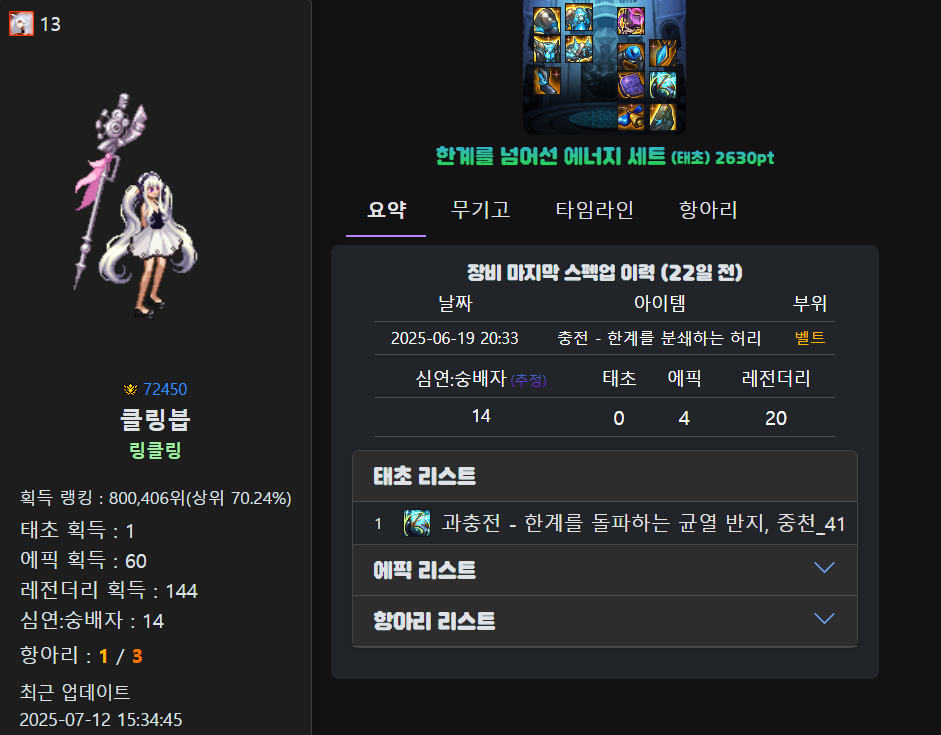Viewport: 941px width, 735px height.
Task: Click the 링클링 adventure group name link
Action: [155, 450]
